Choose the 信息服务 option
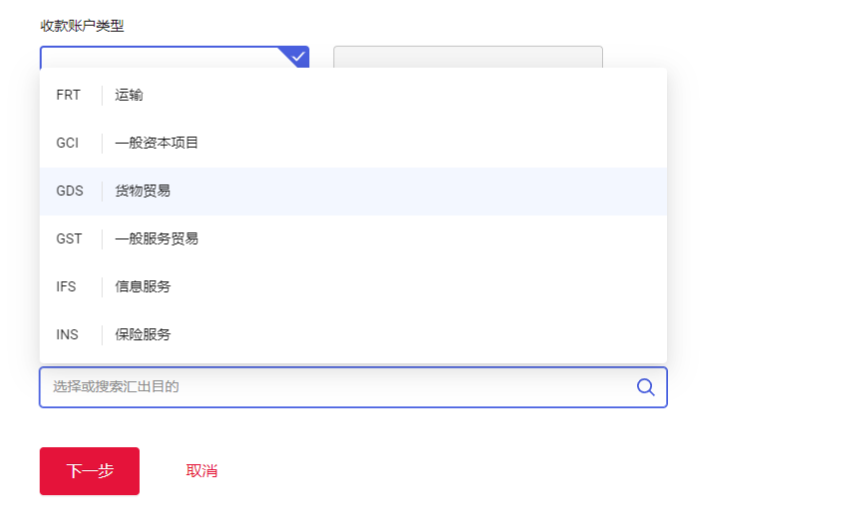848x525 pixels. pyautogui.click(x=143, y=287)
